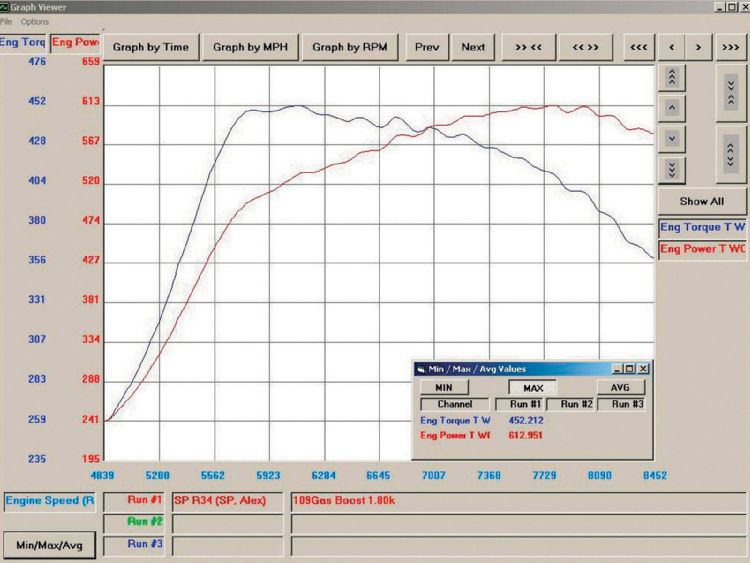The width and height of the screenshot is (750, 563).
Task: Toggle the MIN values button
Action: coord(444,387)
